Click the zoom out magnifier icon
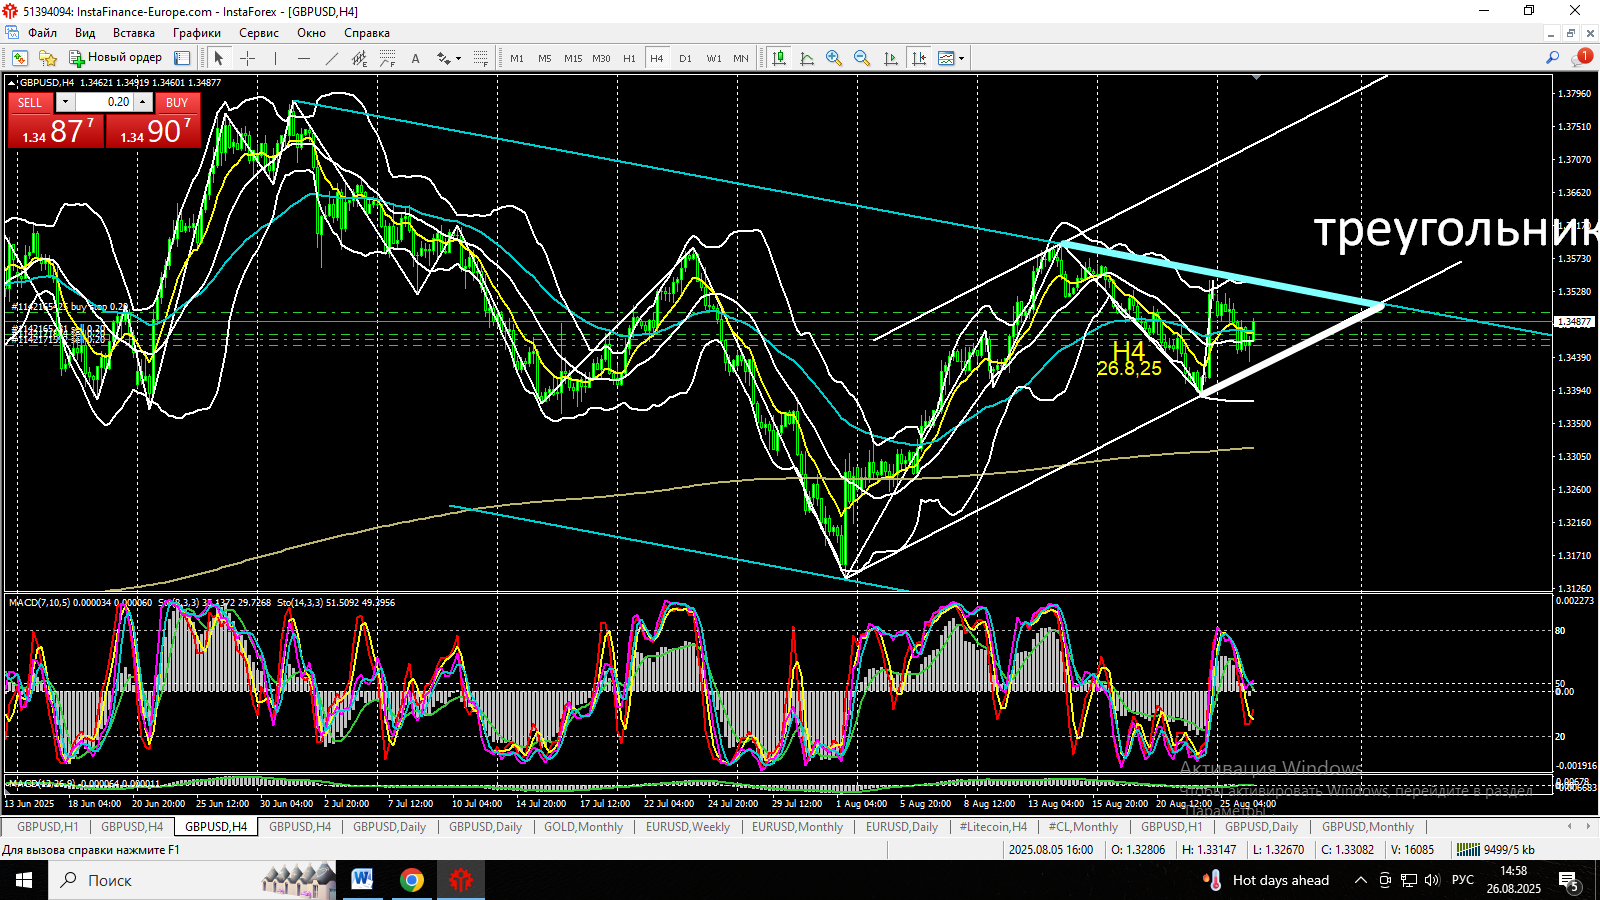The height and width of the screenshot is (900, 1600). [x=862, y=58]
